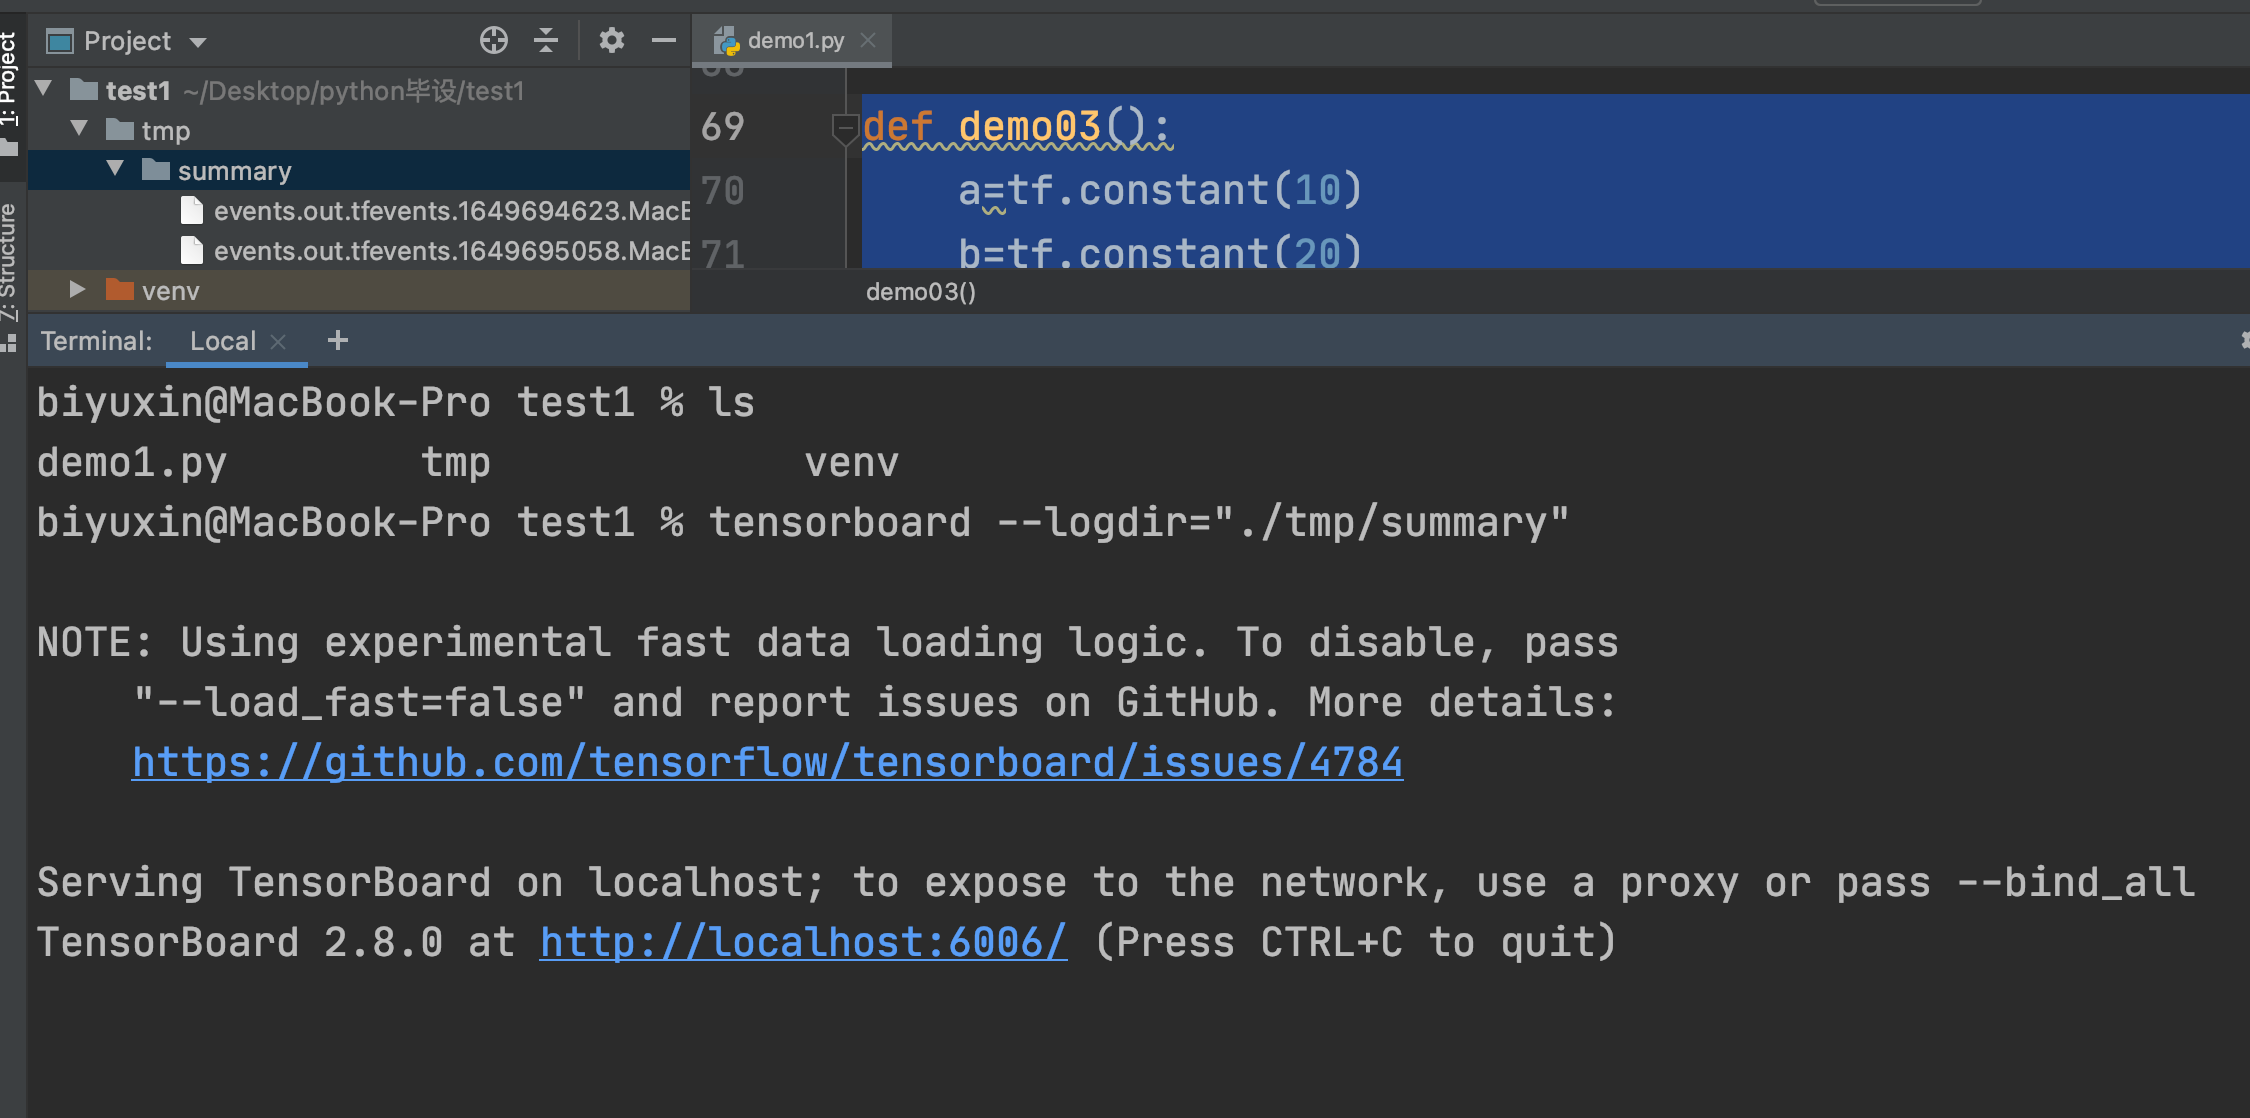Hide the Project panel with the minus icon
This screenshot has width=2250, height=1118.
(x=663, y=40)
